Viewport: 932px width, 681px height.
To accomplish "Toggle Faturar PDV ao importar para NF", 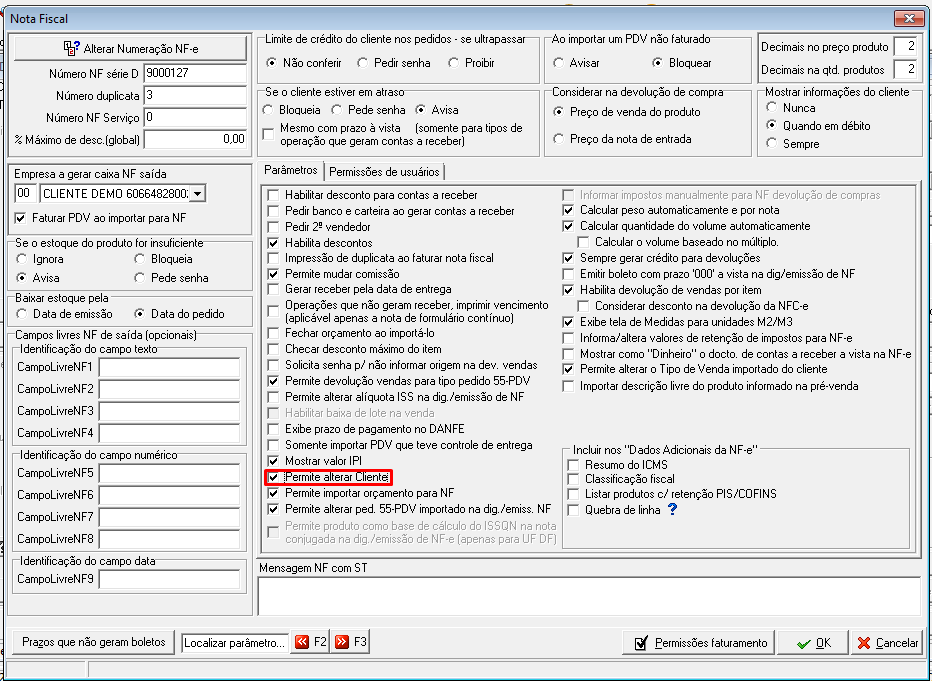I will [21, 218].
